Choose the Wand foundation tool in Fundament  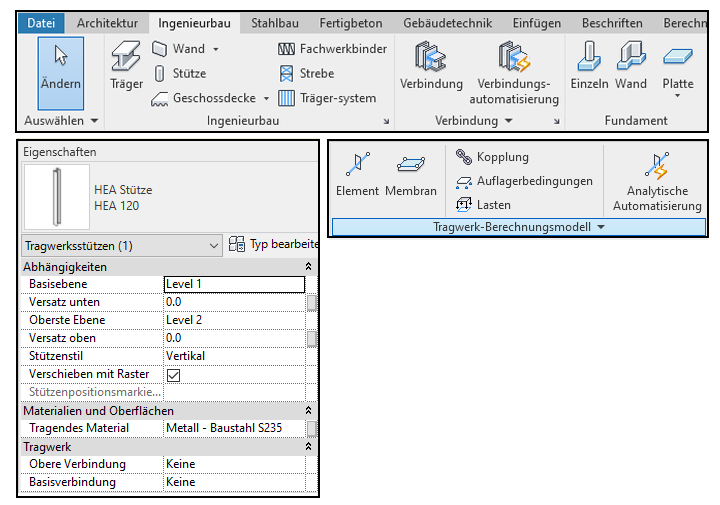click(x=631, y=65)
